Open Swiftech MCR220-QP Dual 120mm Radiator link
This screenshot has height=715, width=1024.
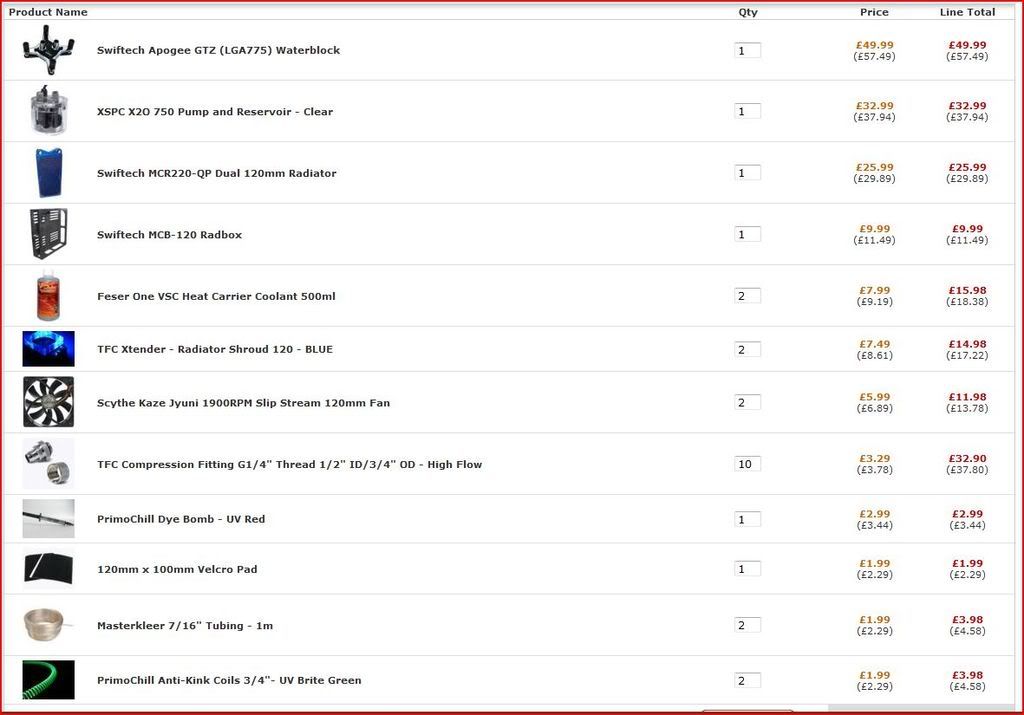pos(216,173)
